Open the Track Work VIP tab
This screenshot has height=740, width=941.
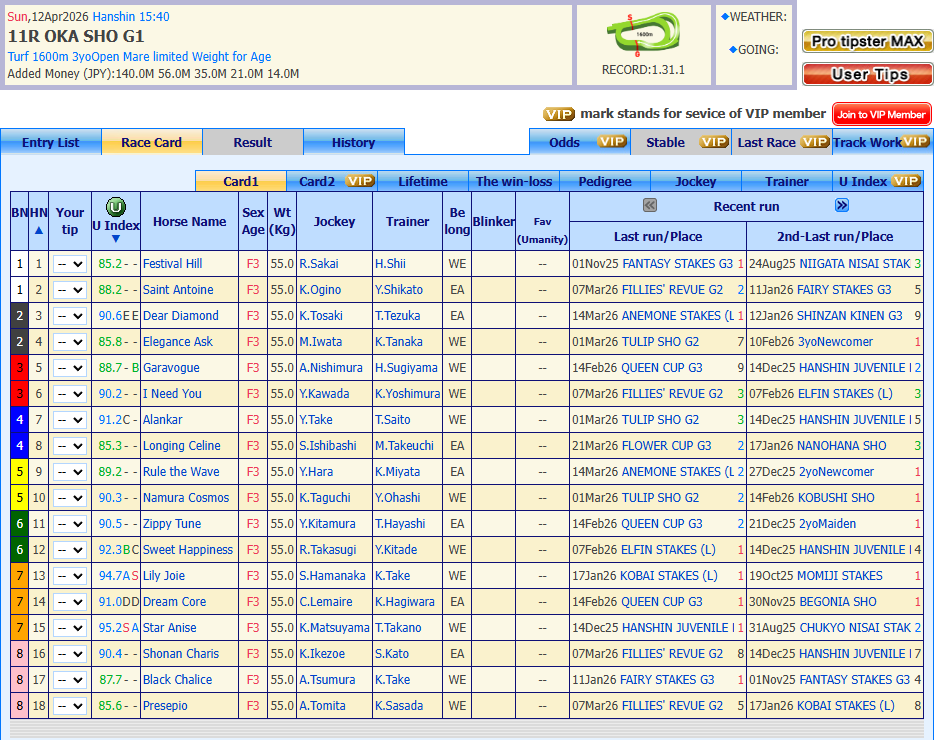tap(882, 142)
